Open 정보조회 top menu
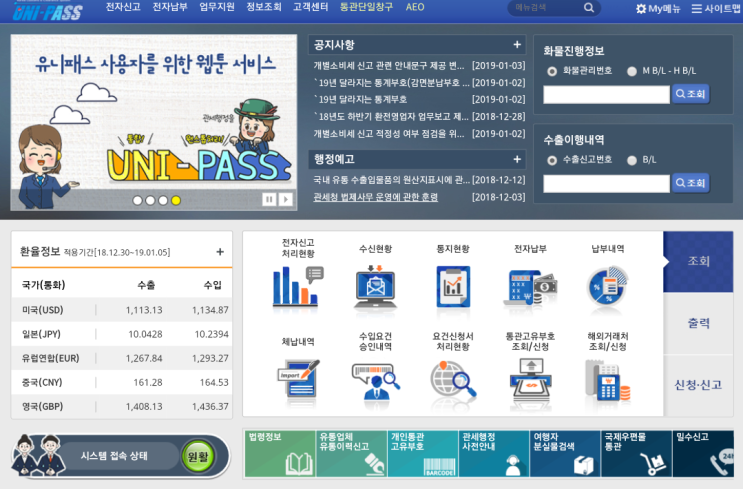Screen dimensions: 743x489 coord(264,7)
